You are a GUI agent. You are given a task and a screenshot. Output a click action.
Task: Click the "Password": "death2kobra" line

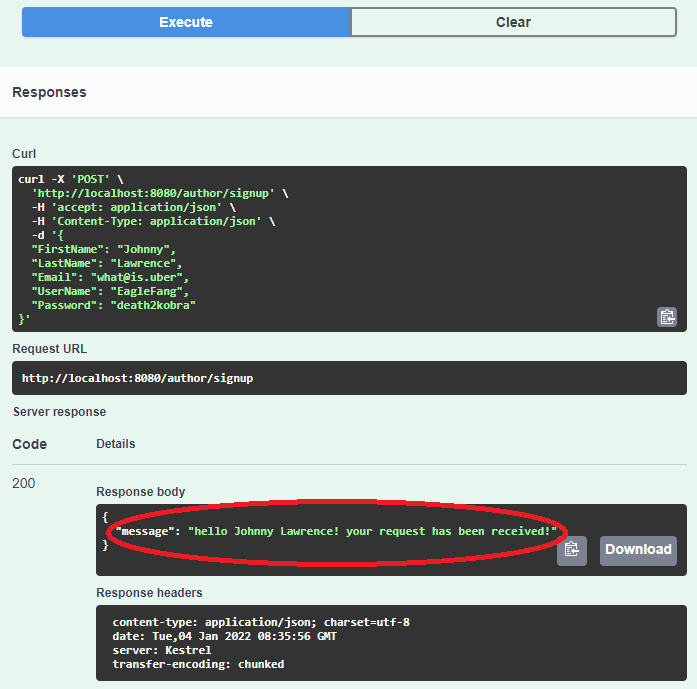point(113,305)
